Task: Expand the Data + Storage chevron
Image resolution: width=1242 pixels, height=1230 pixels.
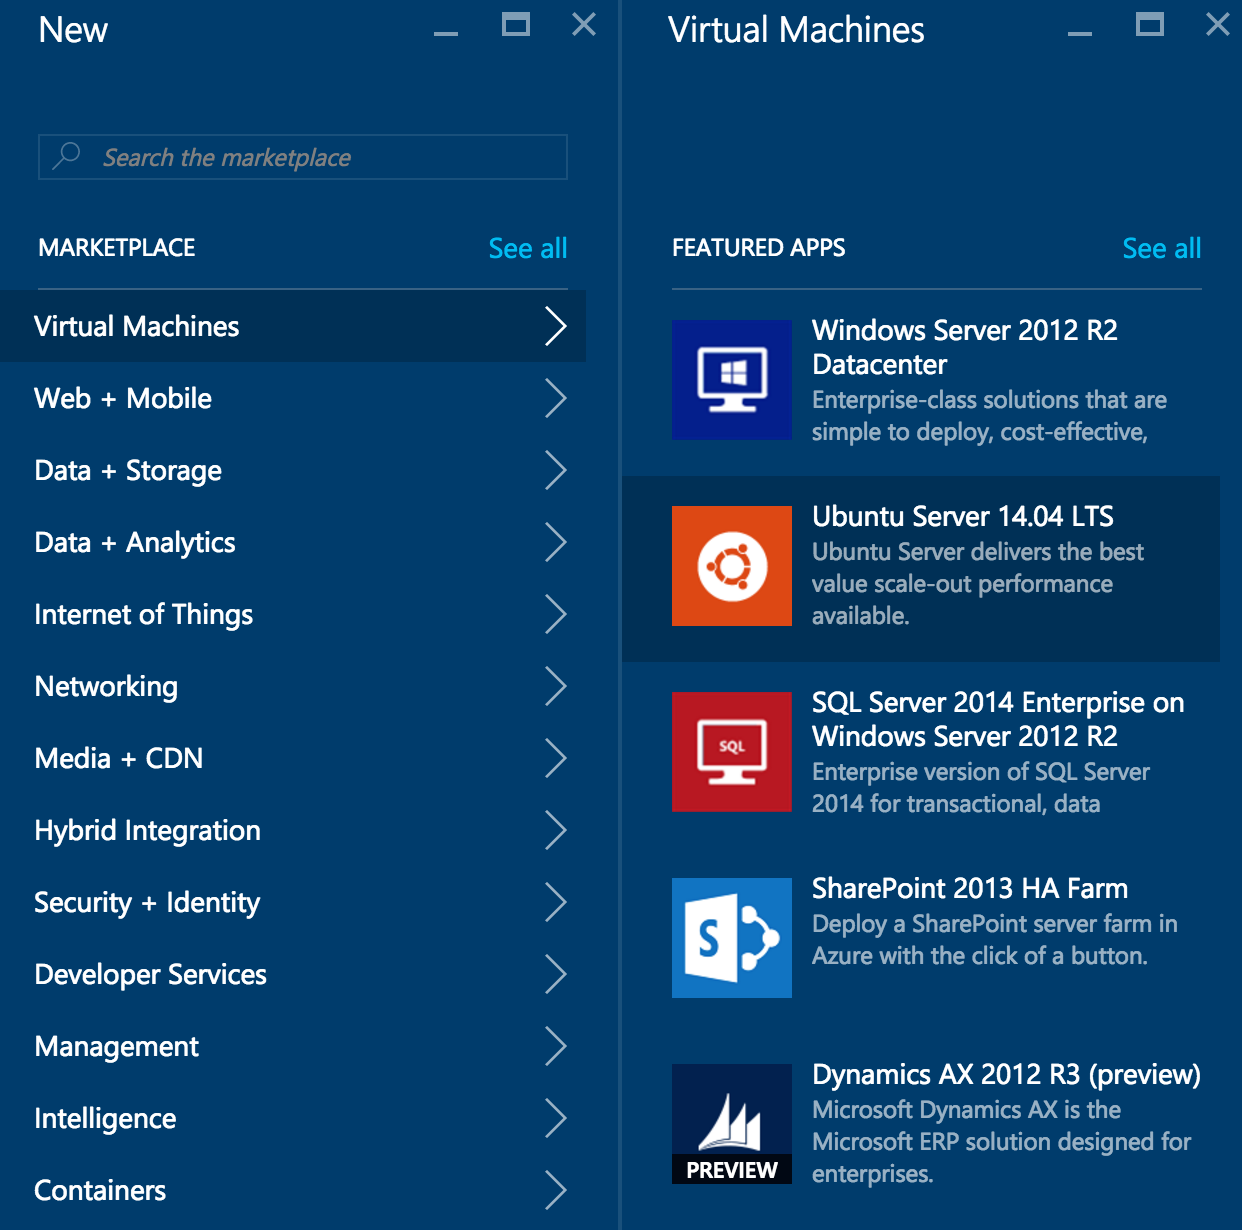Action: click(x=557, y=470)
